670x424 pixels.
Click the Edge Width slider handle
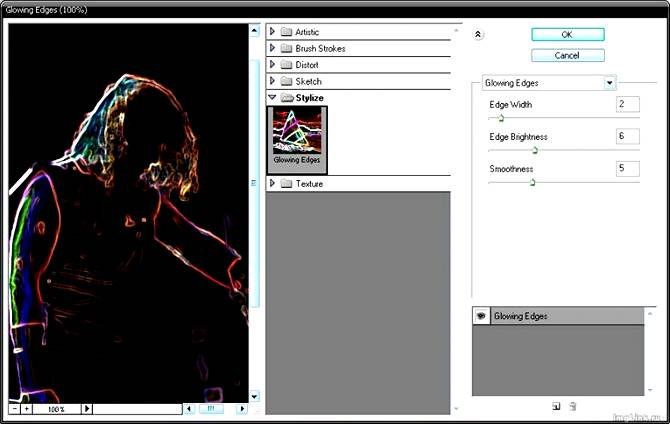(501, 118)
